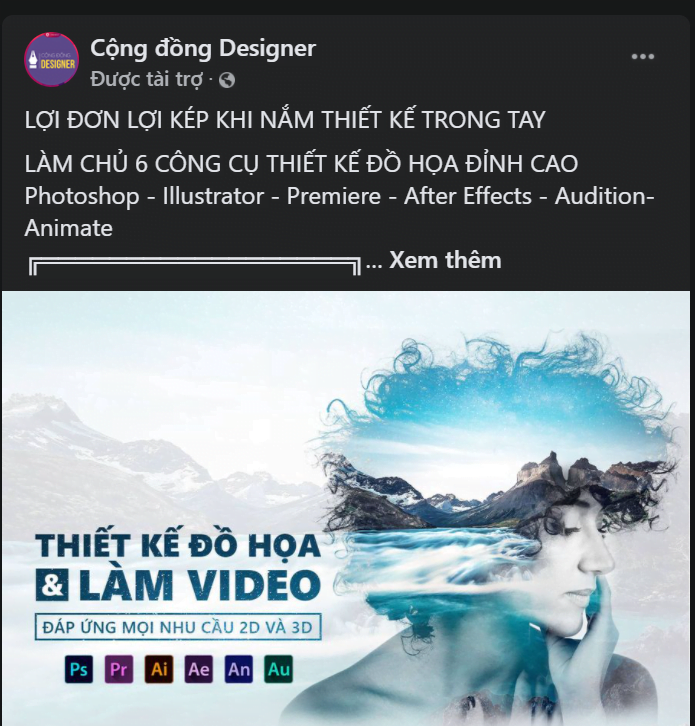This screenshot has width=695, height=726.
Task: Open the three-dots post options menu
Action: click(643, 56)
